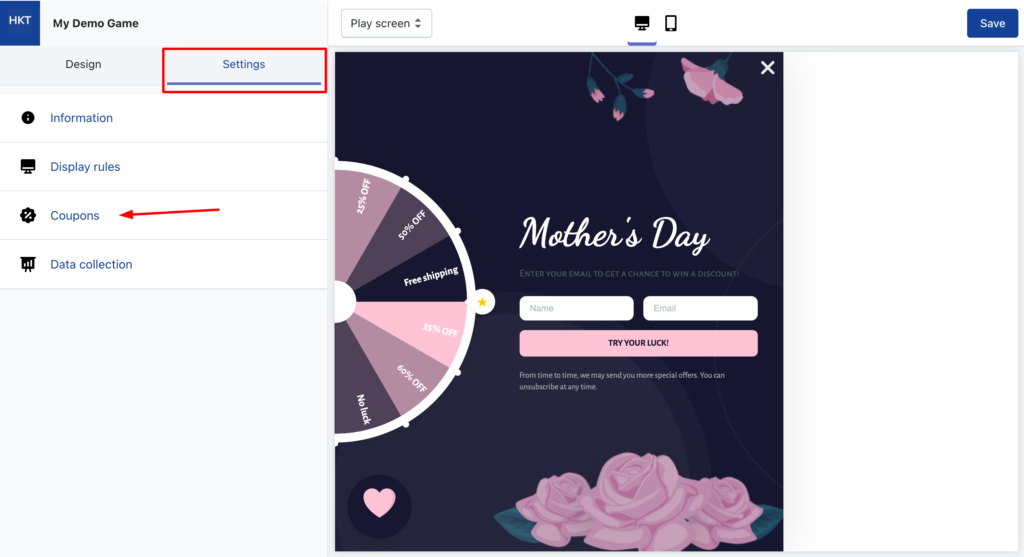Image resolution: width=1024 pixels, height=557 pixels.
Task: Click the Data collection chart icon
Action: [27, 264]
